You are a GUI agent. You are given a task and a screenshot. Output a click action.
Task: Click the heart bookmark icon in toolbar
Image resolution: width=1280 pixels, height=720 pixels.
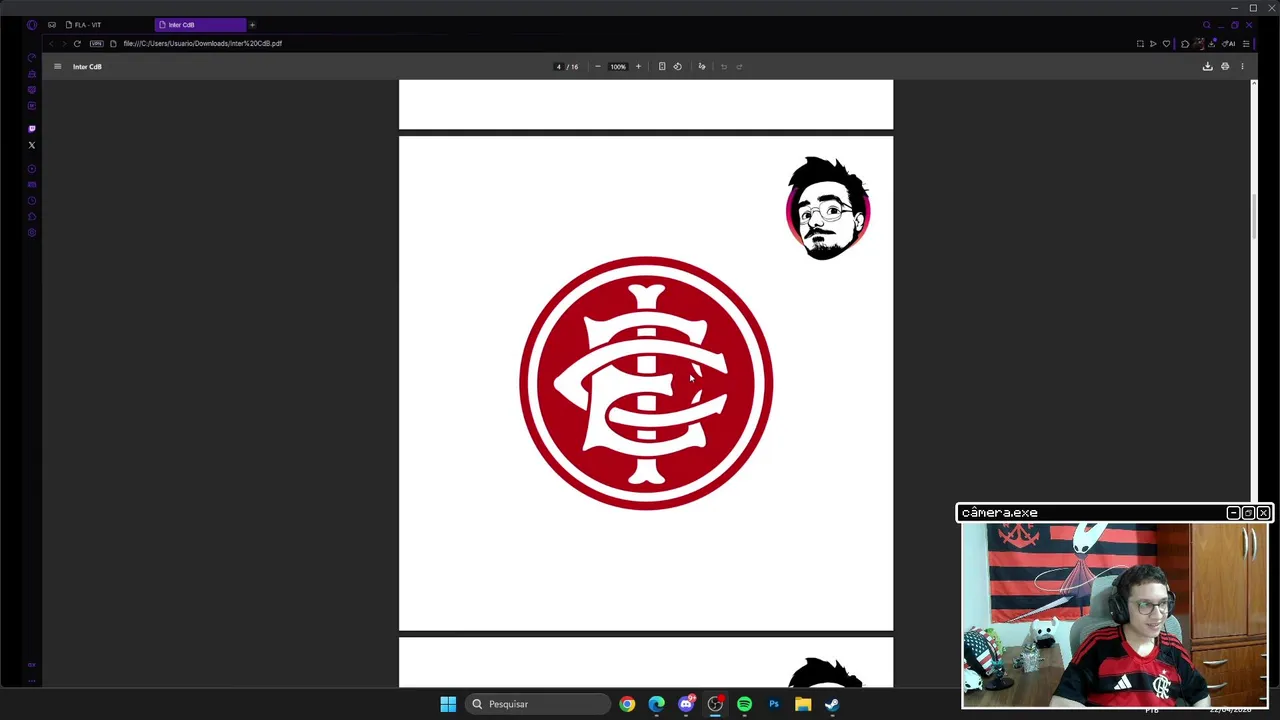1166,44
